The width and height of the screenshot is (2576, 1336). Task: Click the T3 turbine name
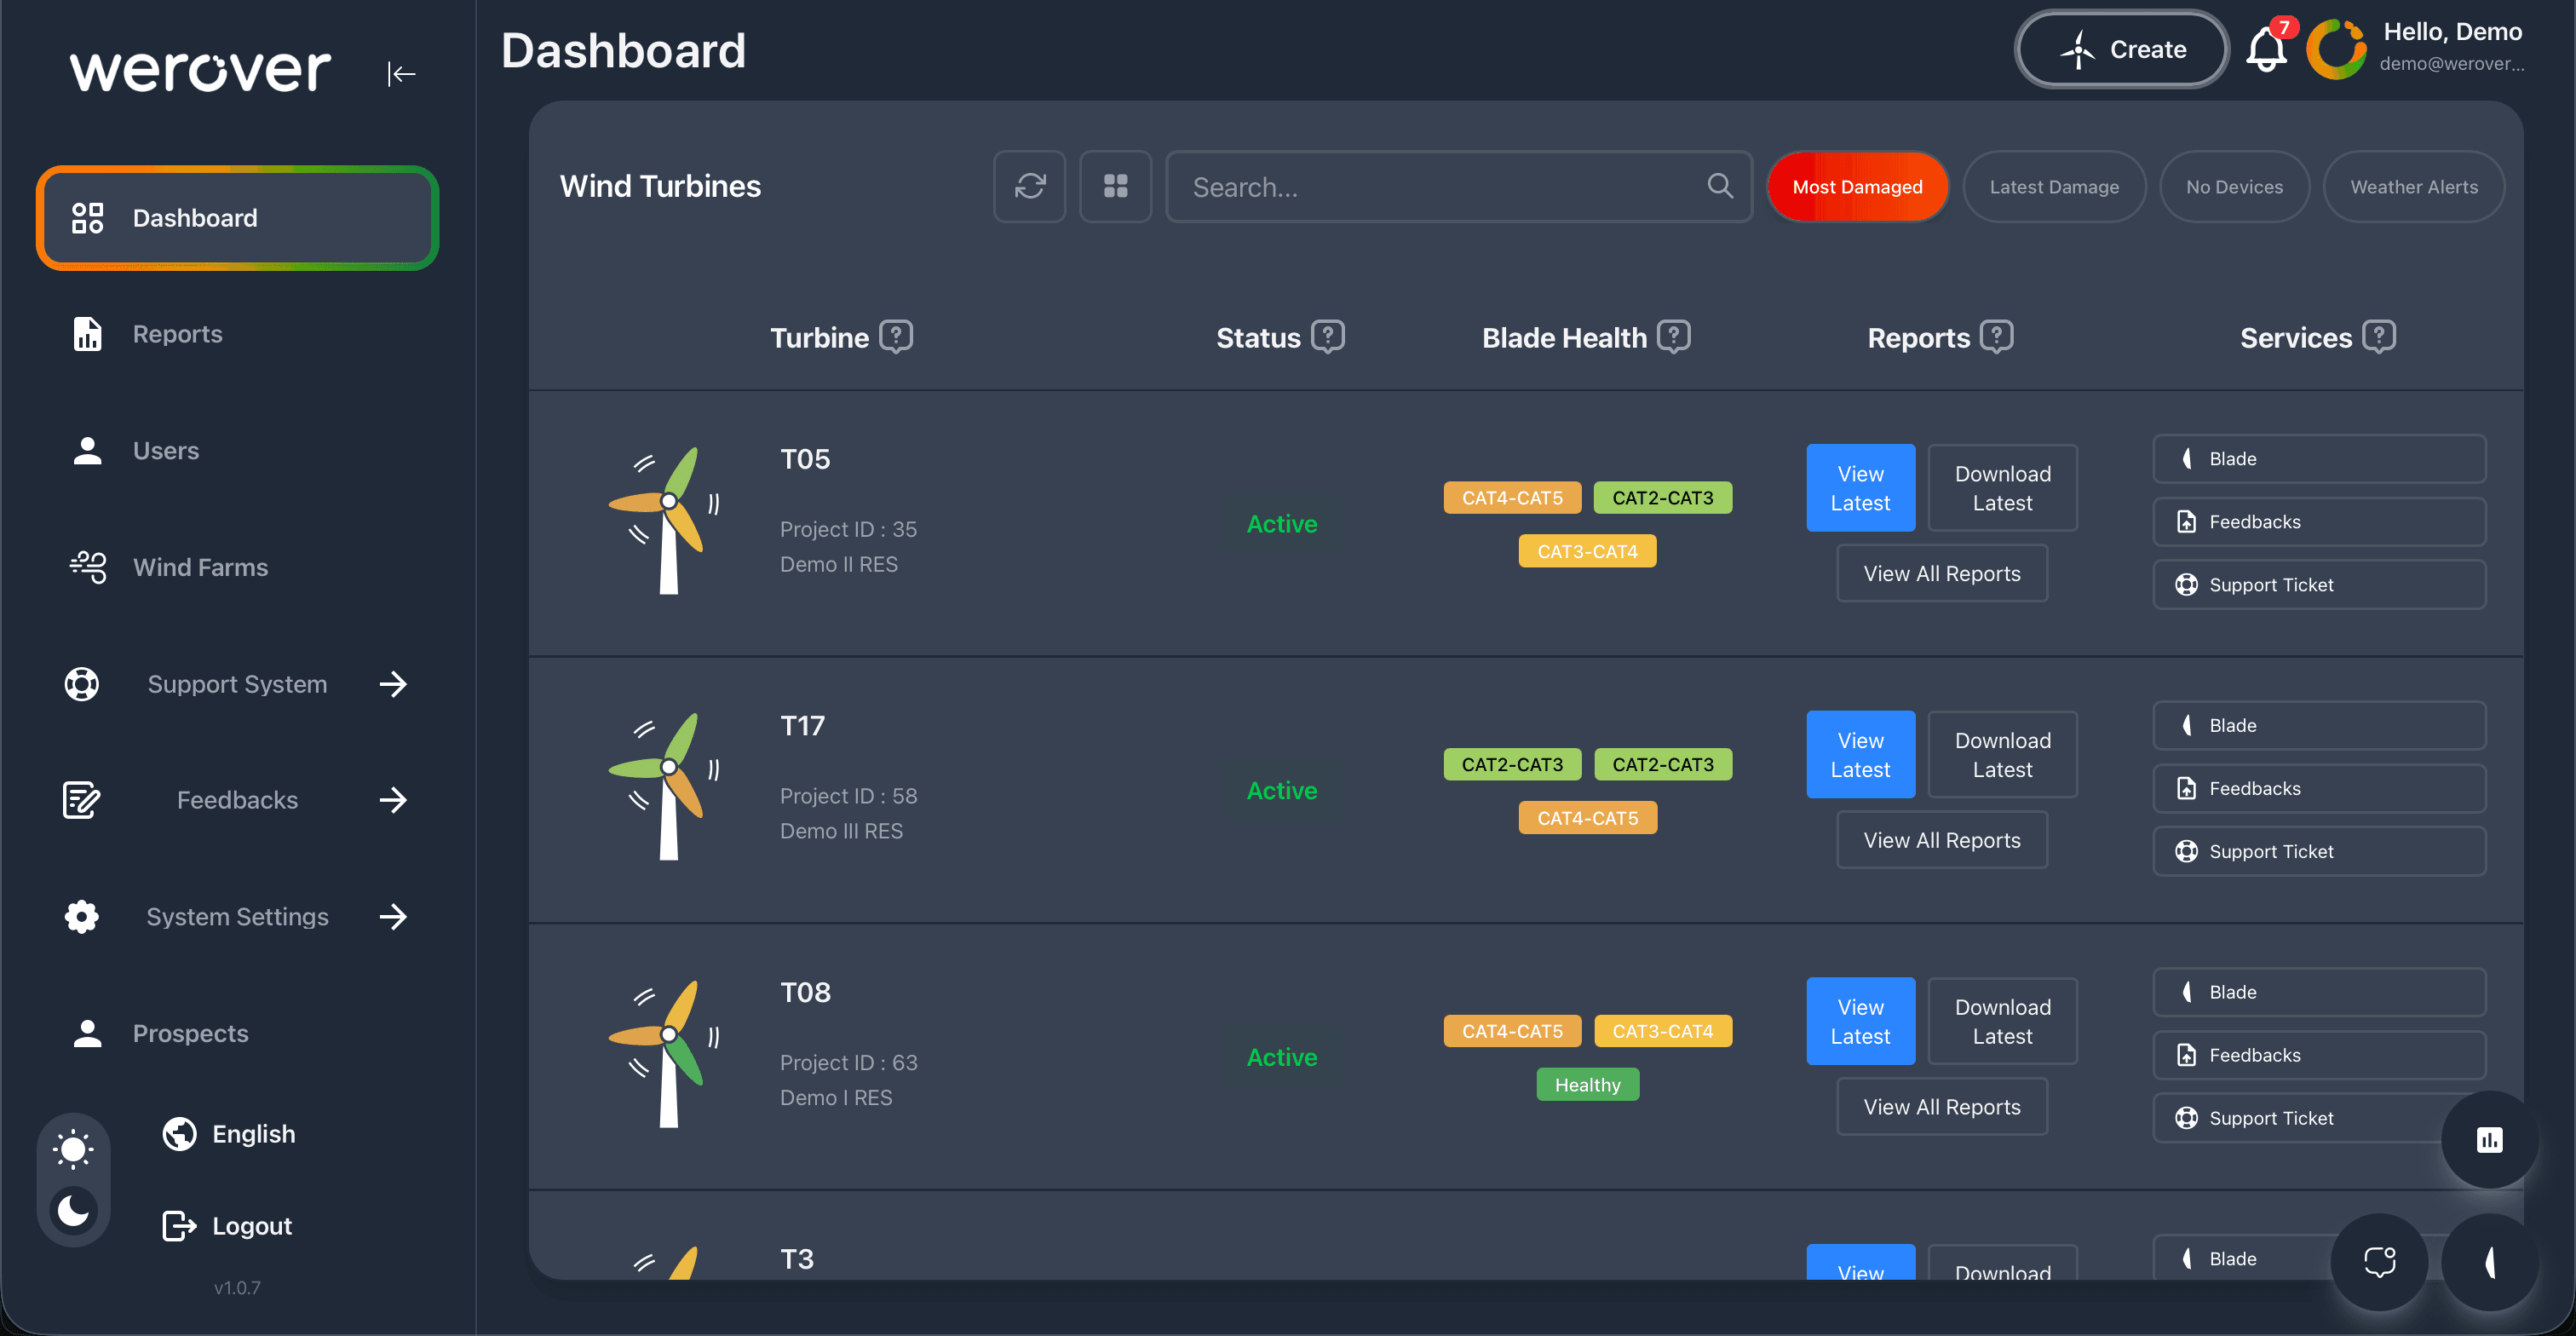797,1259
